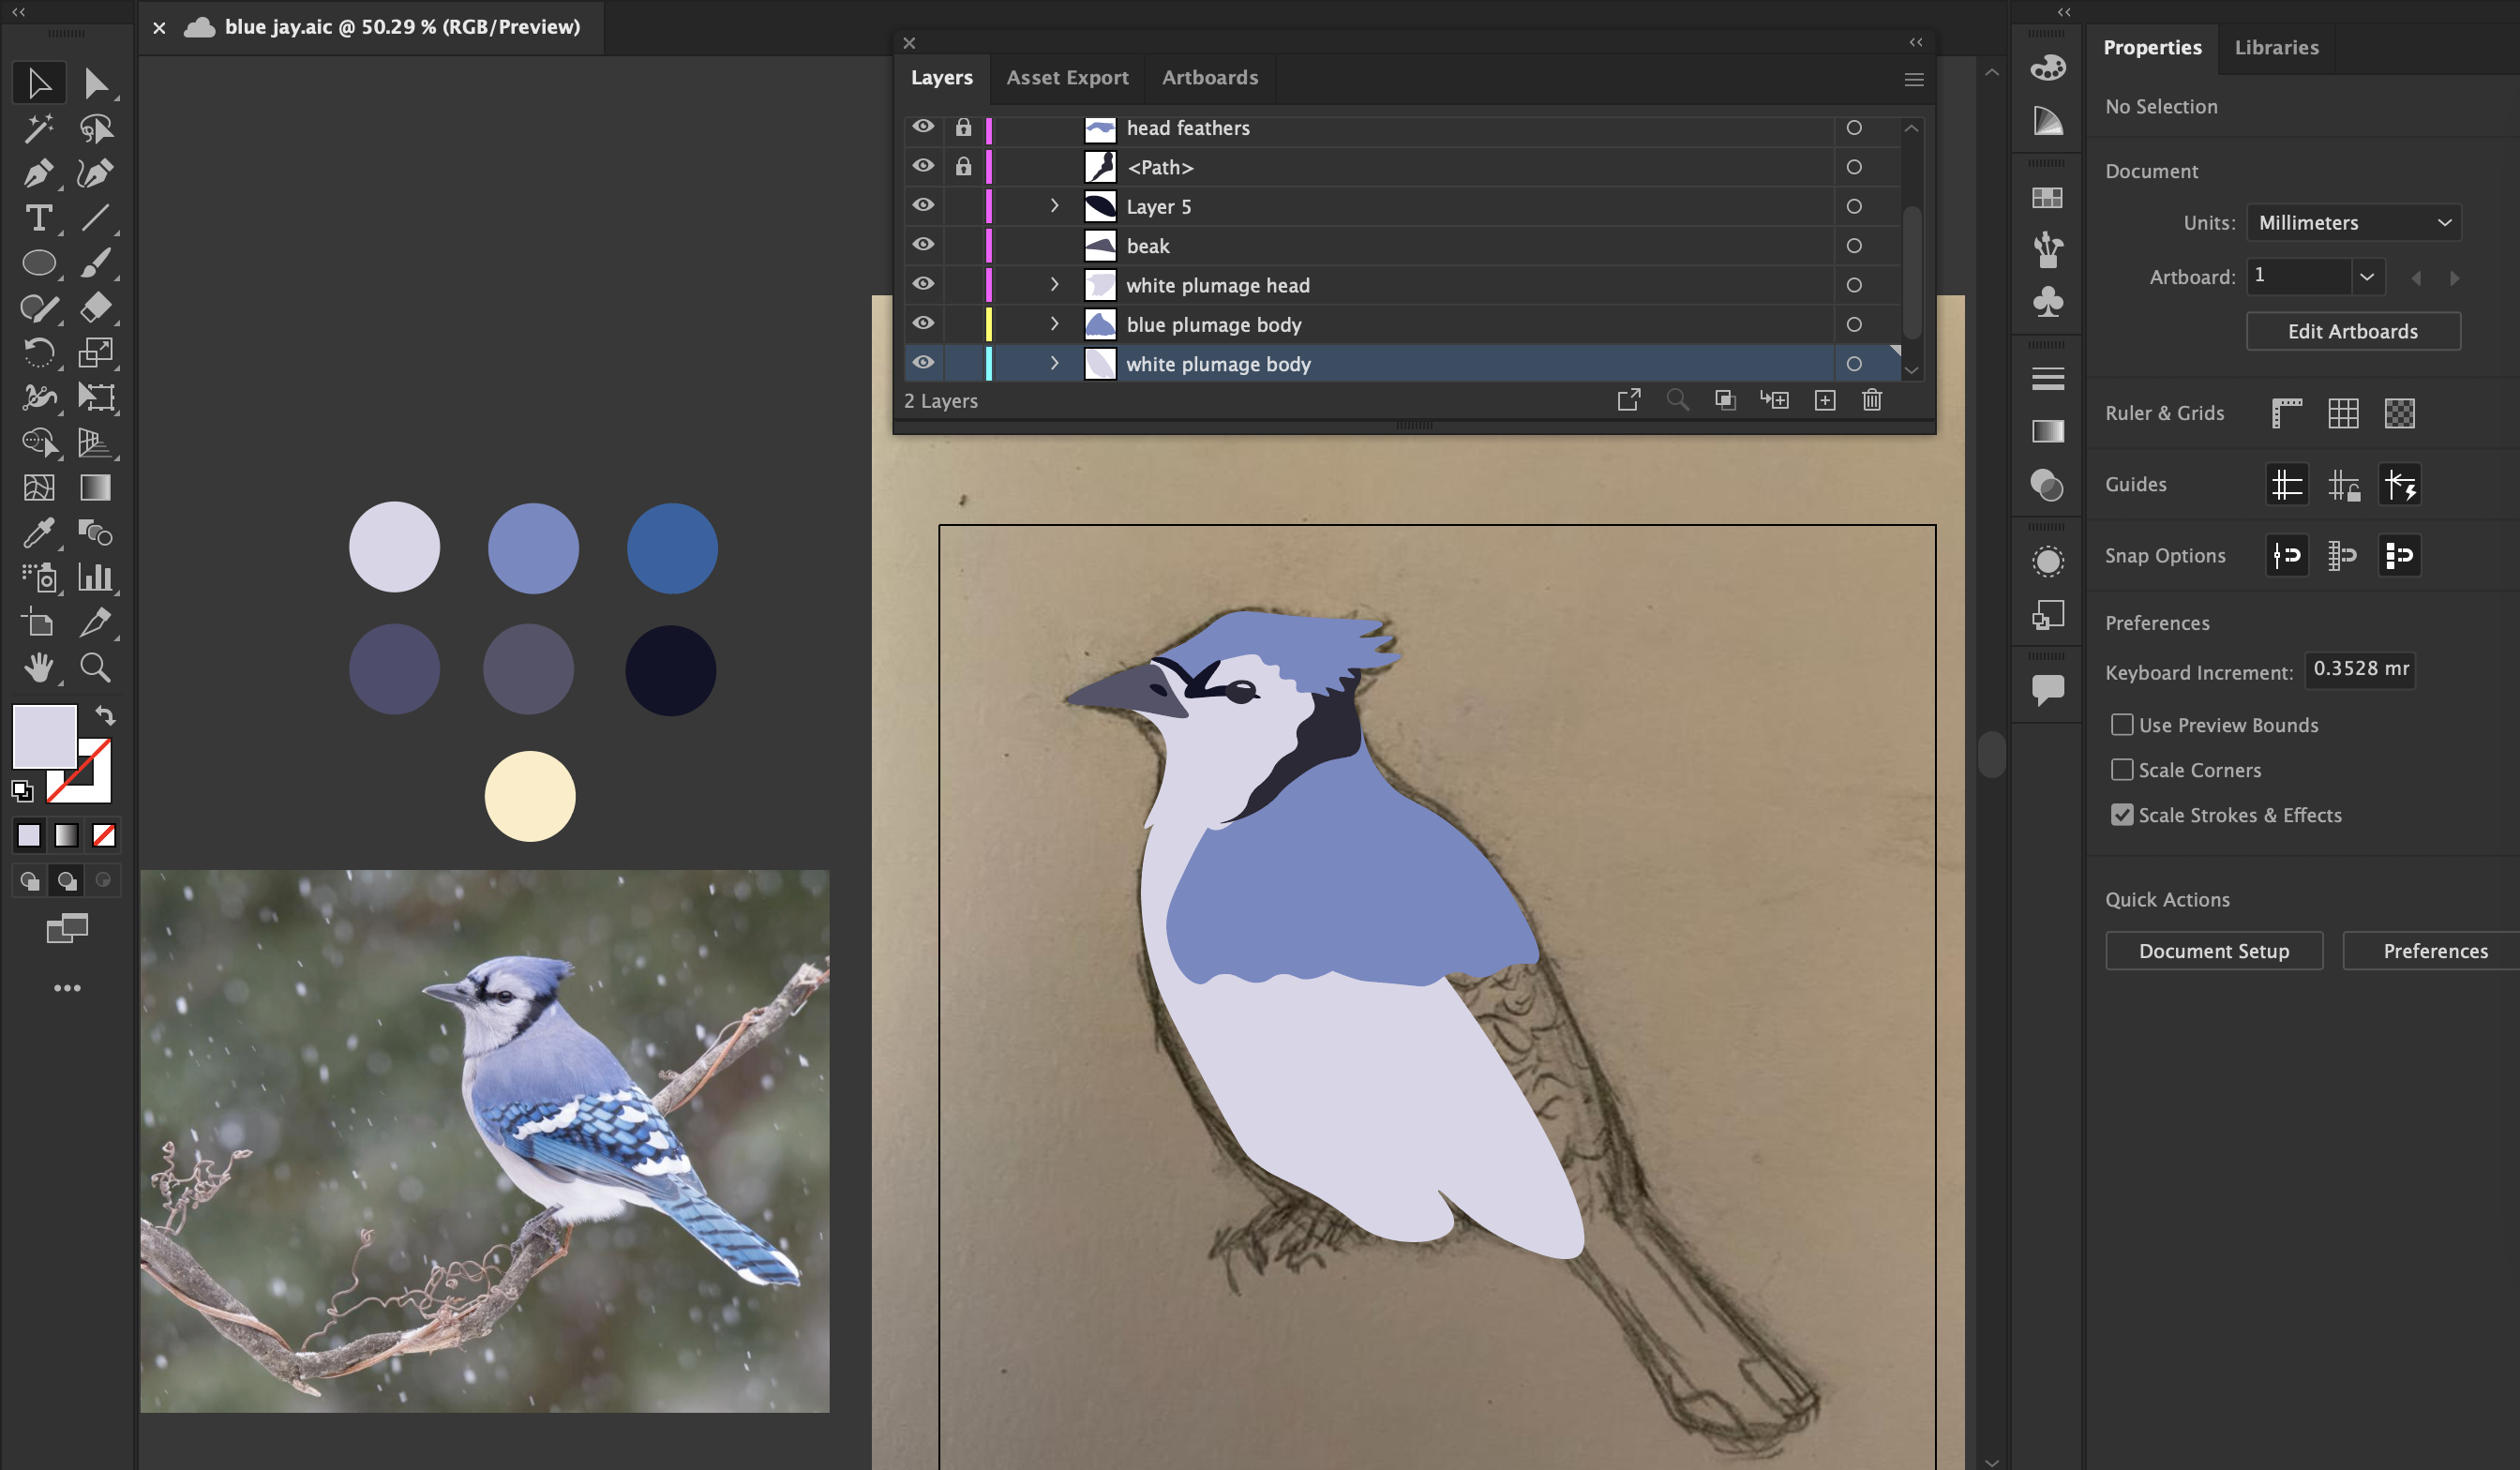Enable Use Preview Bounds checkbox
The image size is (2520, 1470).
(x=2122, y=725)
